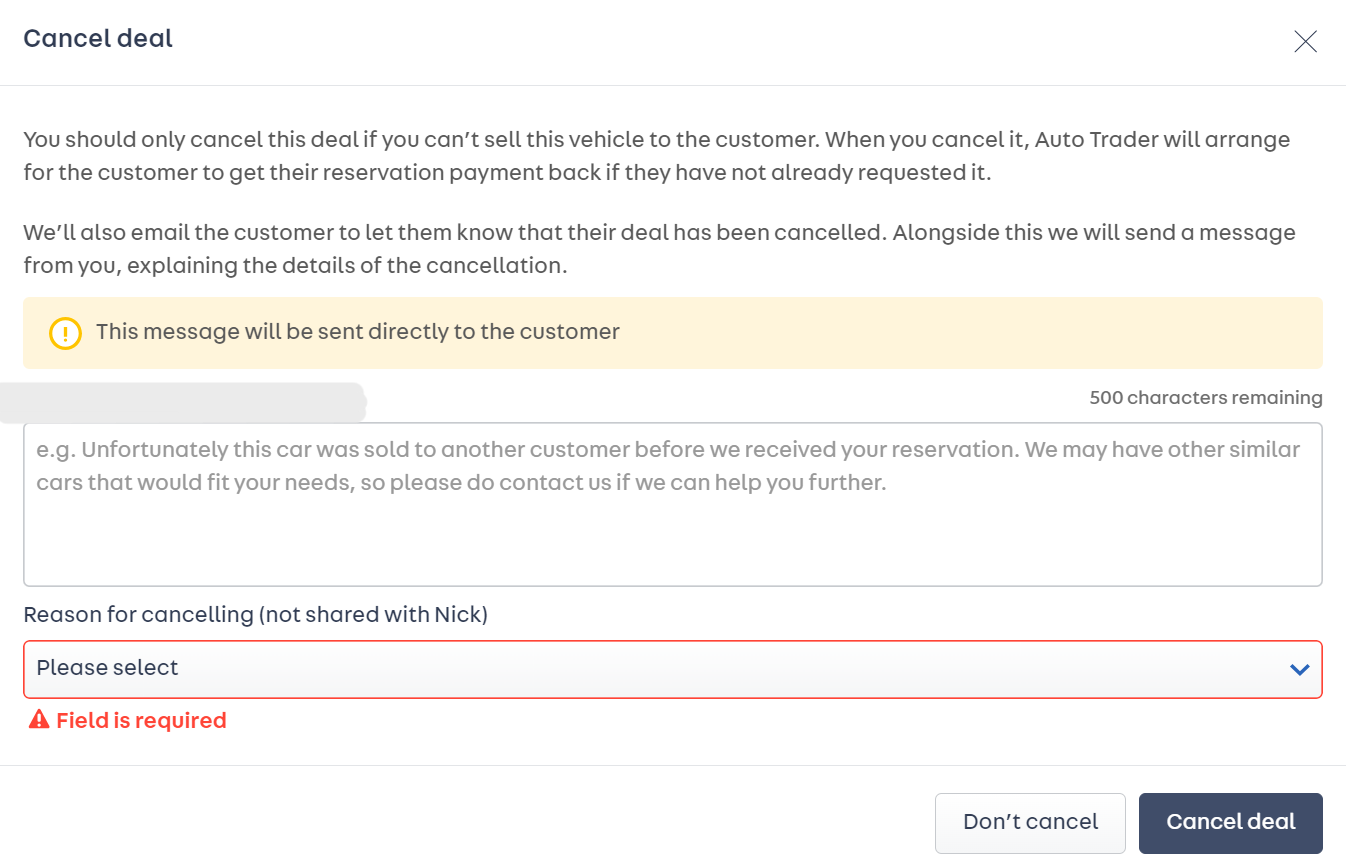
Task: Click the Cancel deal dialog title
Action: tap(97, 38)
